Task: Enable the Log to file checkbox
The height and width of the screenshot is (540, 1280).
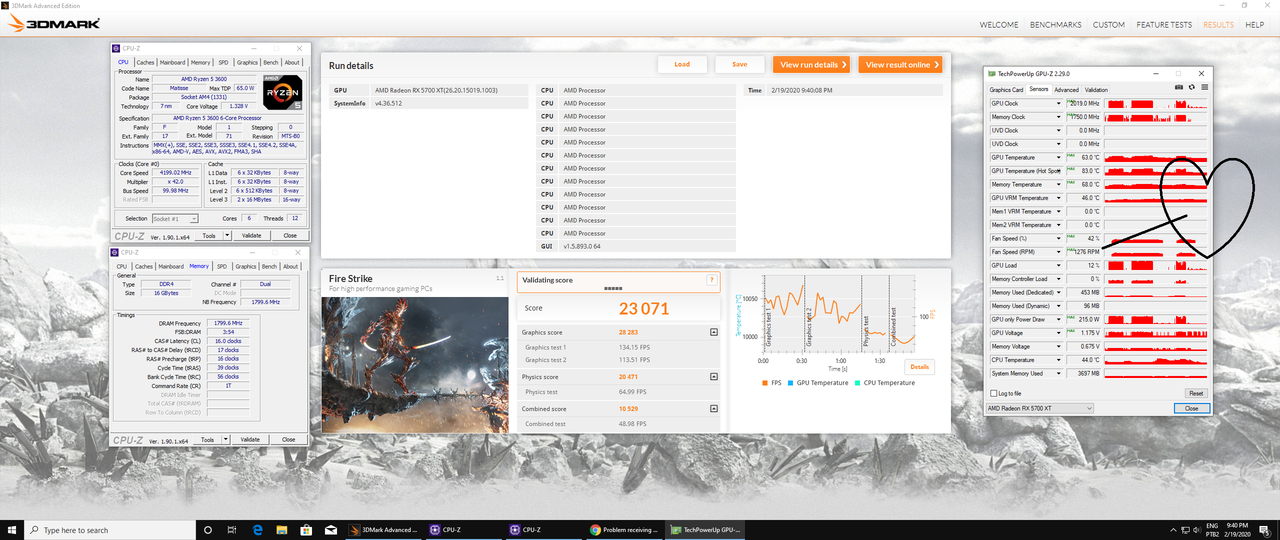Action: click(993, 393)
